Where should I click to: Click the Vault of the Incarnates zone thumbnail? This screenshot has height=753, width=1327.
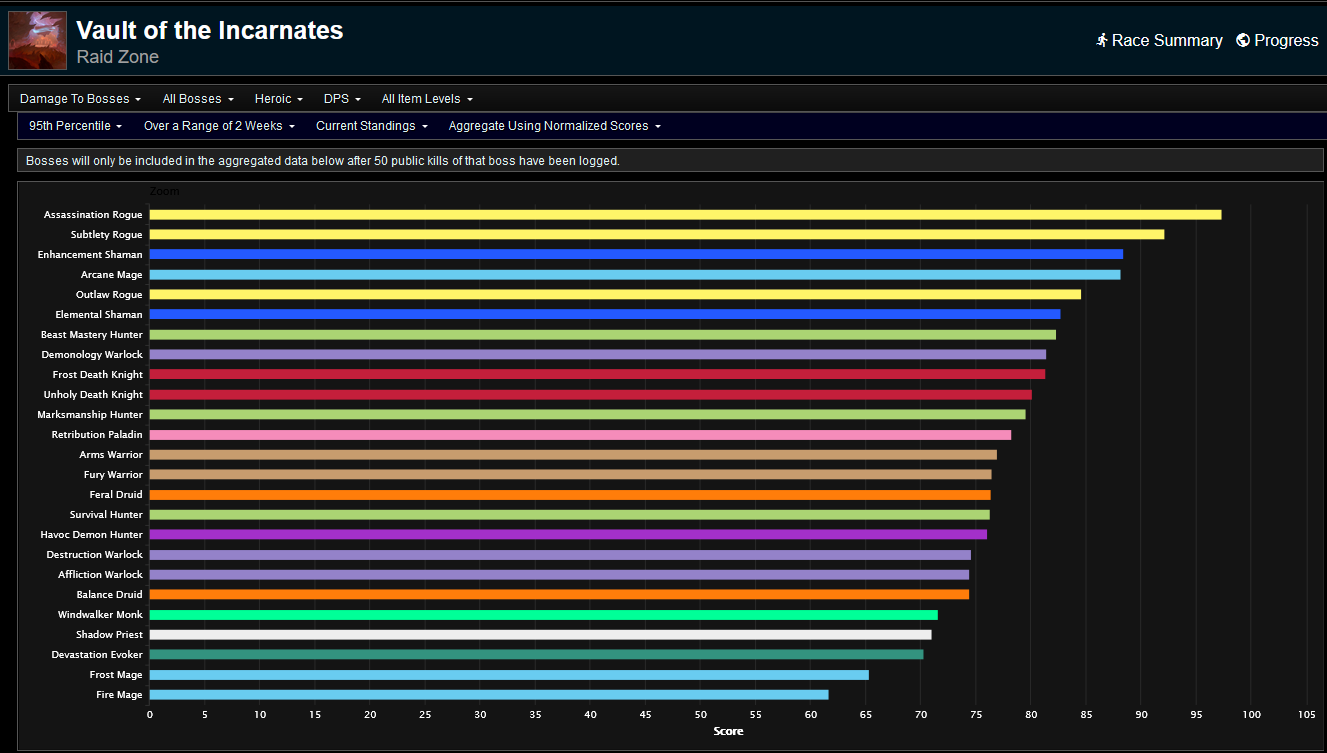tap(37, 40)
